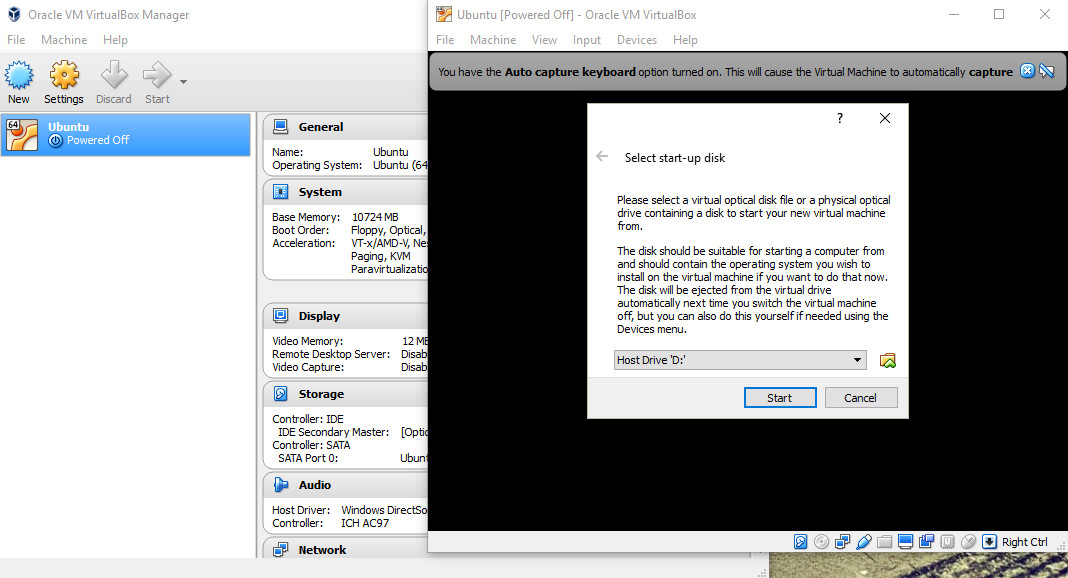The height and width of the screenshot is (578, 1068).
Task: Click the Network section icon
Action: click(x=281, y=549)
